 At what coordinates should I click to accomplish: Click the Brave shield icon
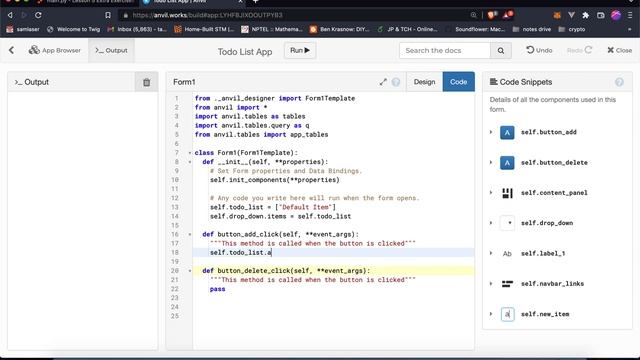coord(491,15)
